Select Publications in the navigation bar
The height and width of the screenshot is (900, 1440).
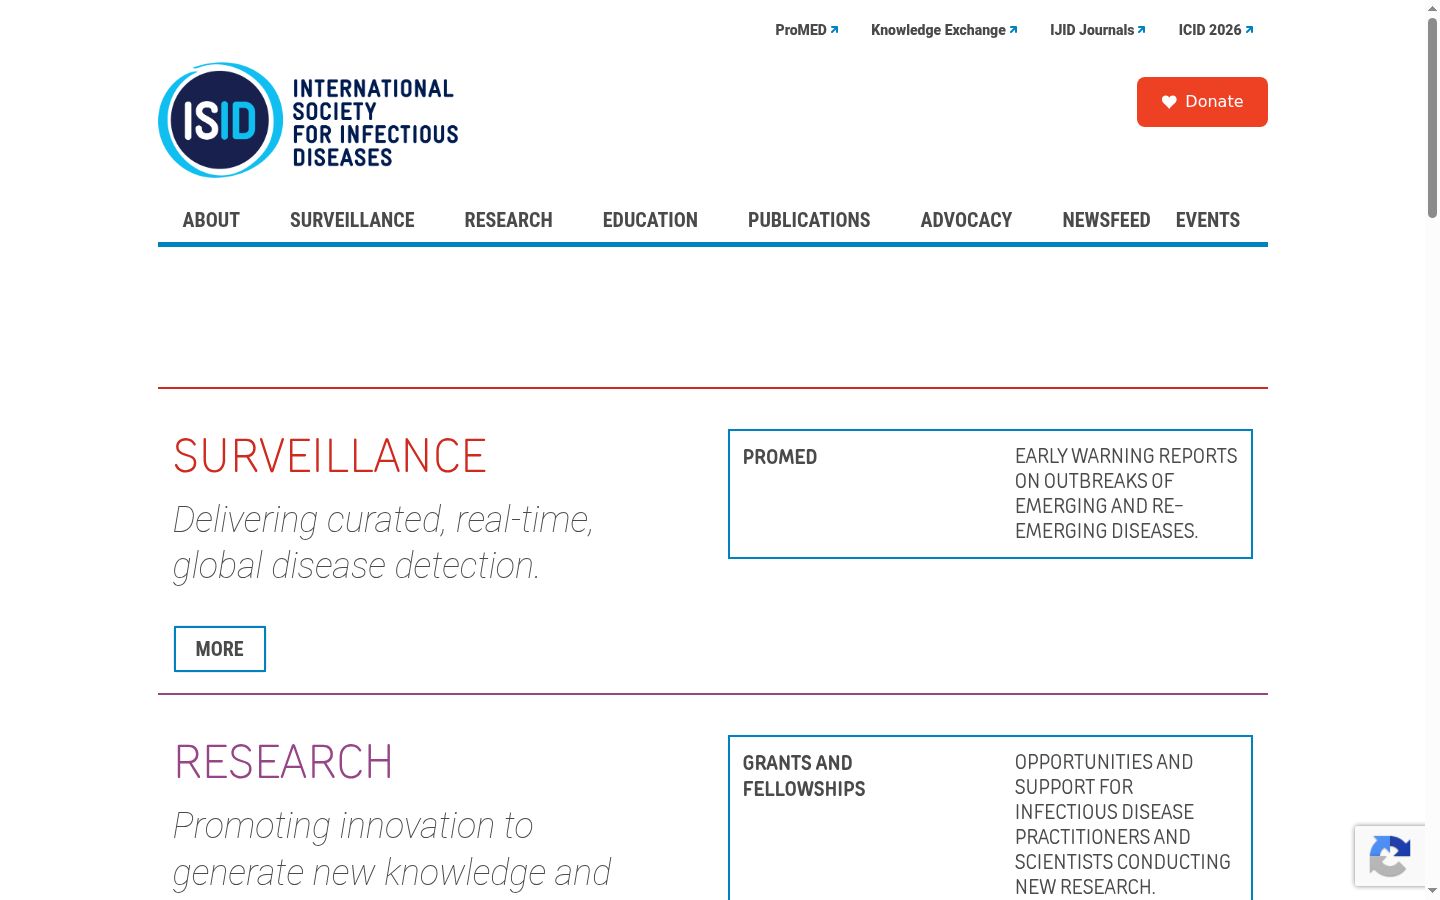point(809,220)
